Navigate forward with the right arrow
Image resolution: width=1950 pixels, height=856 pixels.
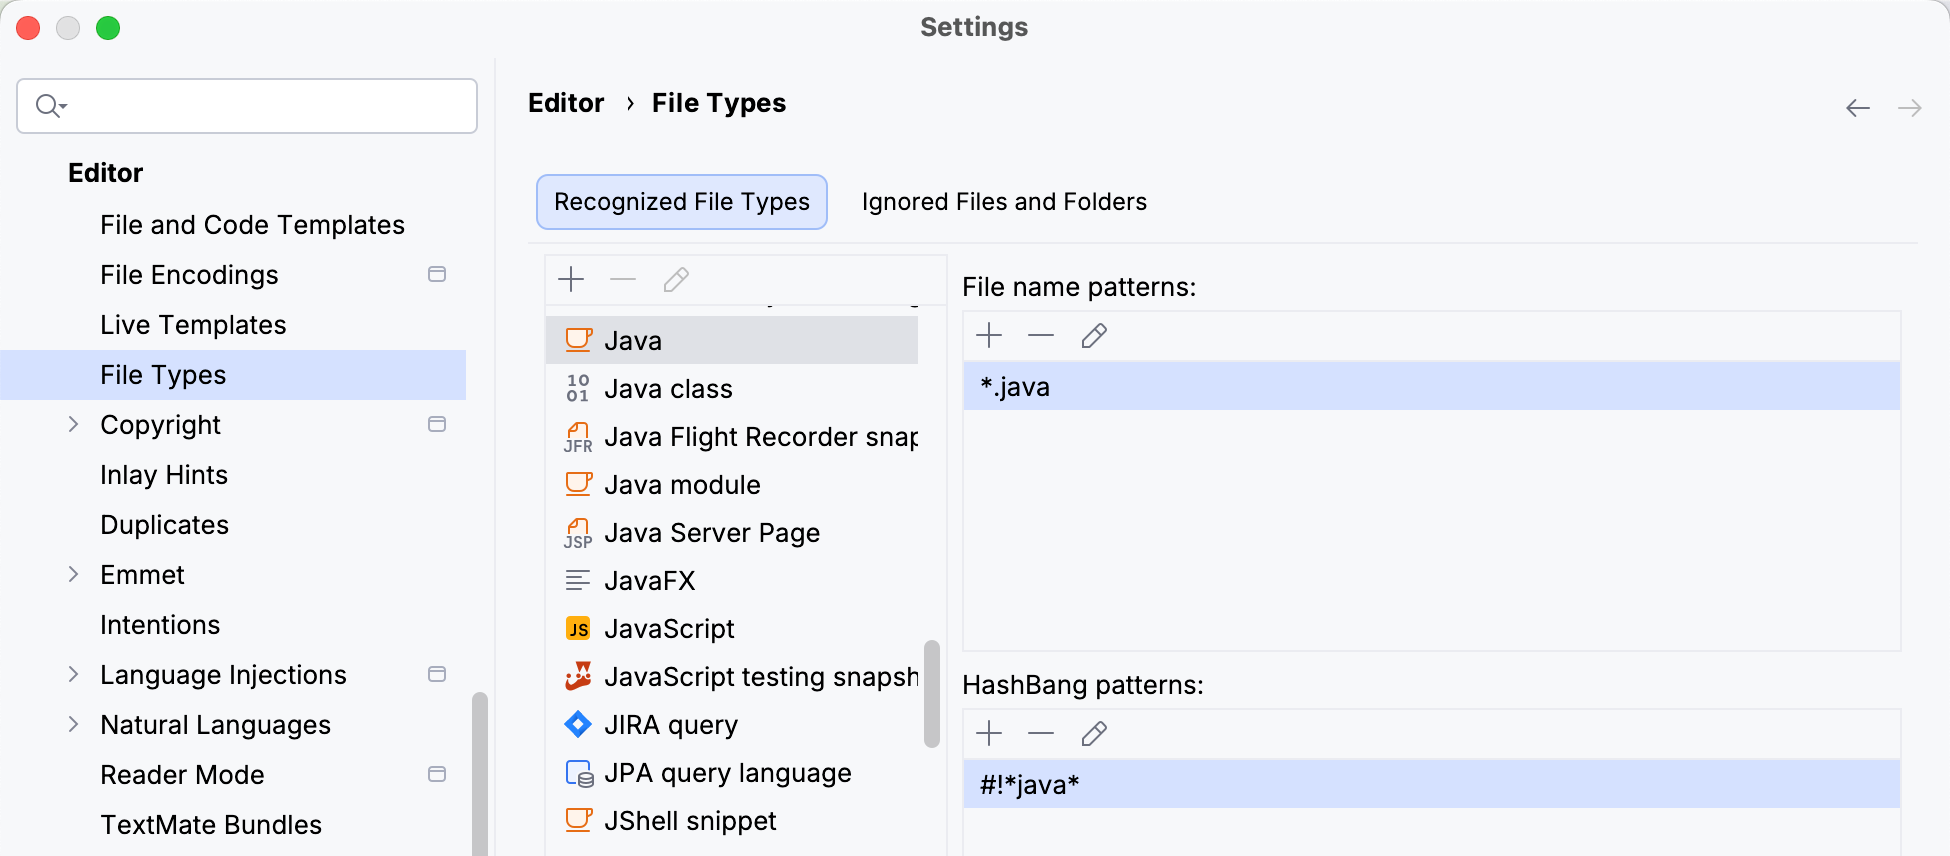point(1910,108)
